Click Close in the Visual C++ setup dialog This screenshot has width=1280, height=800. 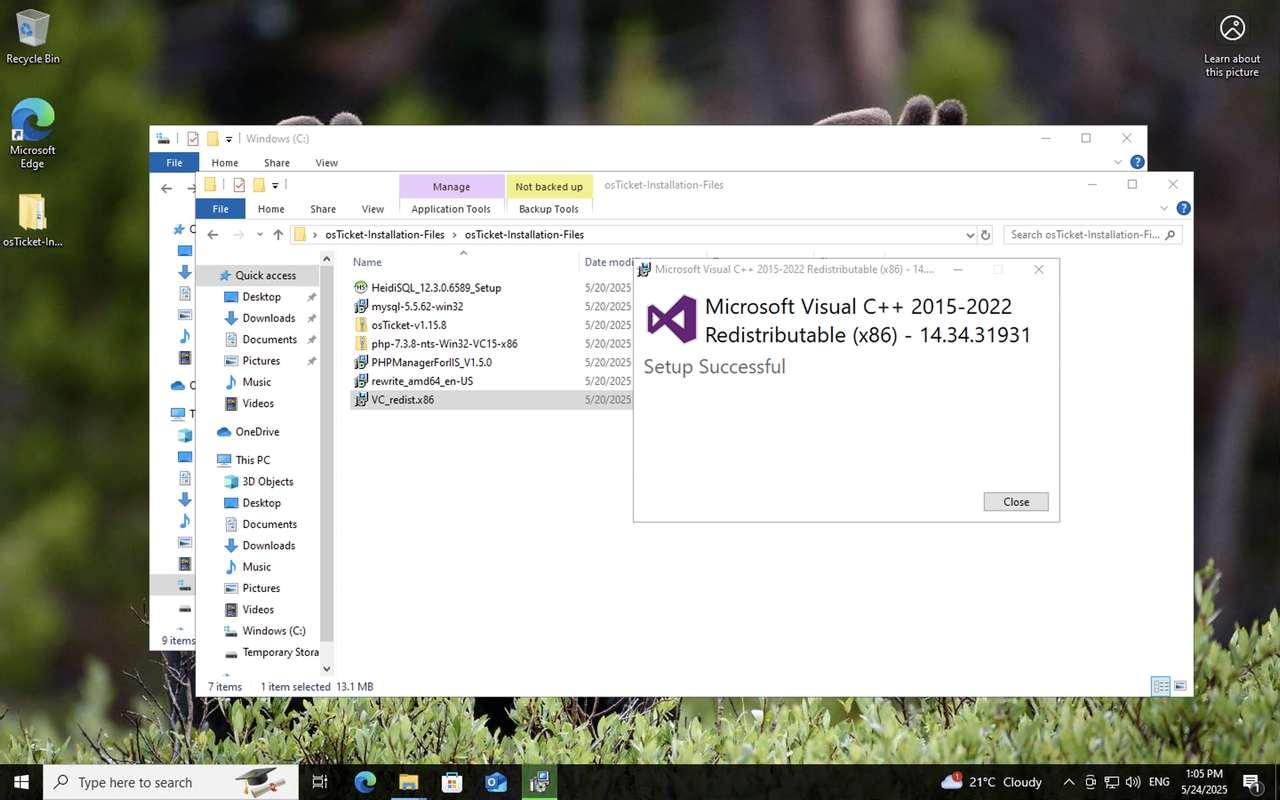[1016, 502]
